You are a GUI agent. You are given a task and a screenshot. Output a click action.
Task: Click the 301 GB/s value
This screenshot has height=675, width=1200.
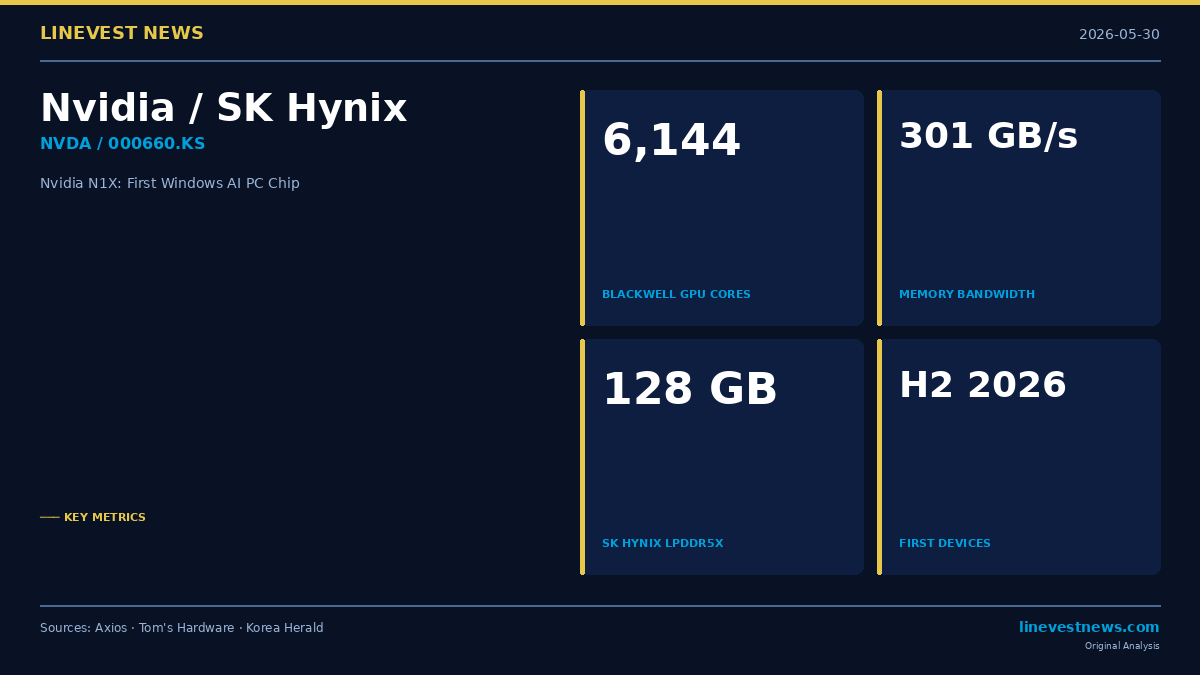point(988,137)
